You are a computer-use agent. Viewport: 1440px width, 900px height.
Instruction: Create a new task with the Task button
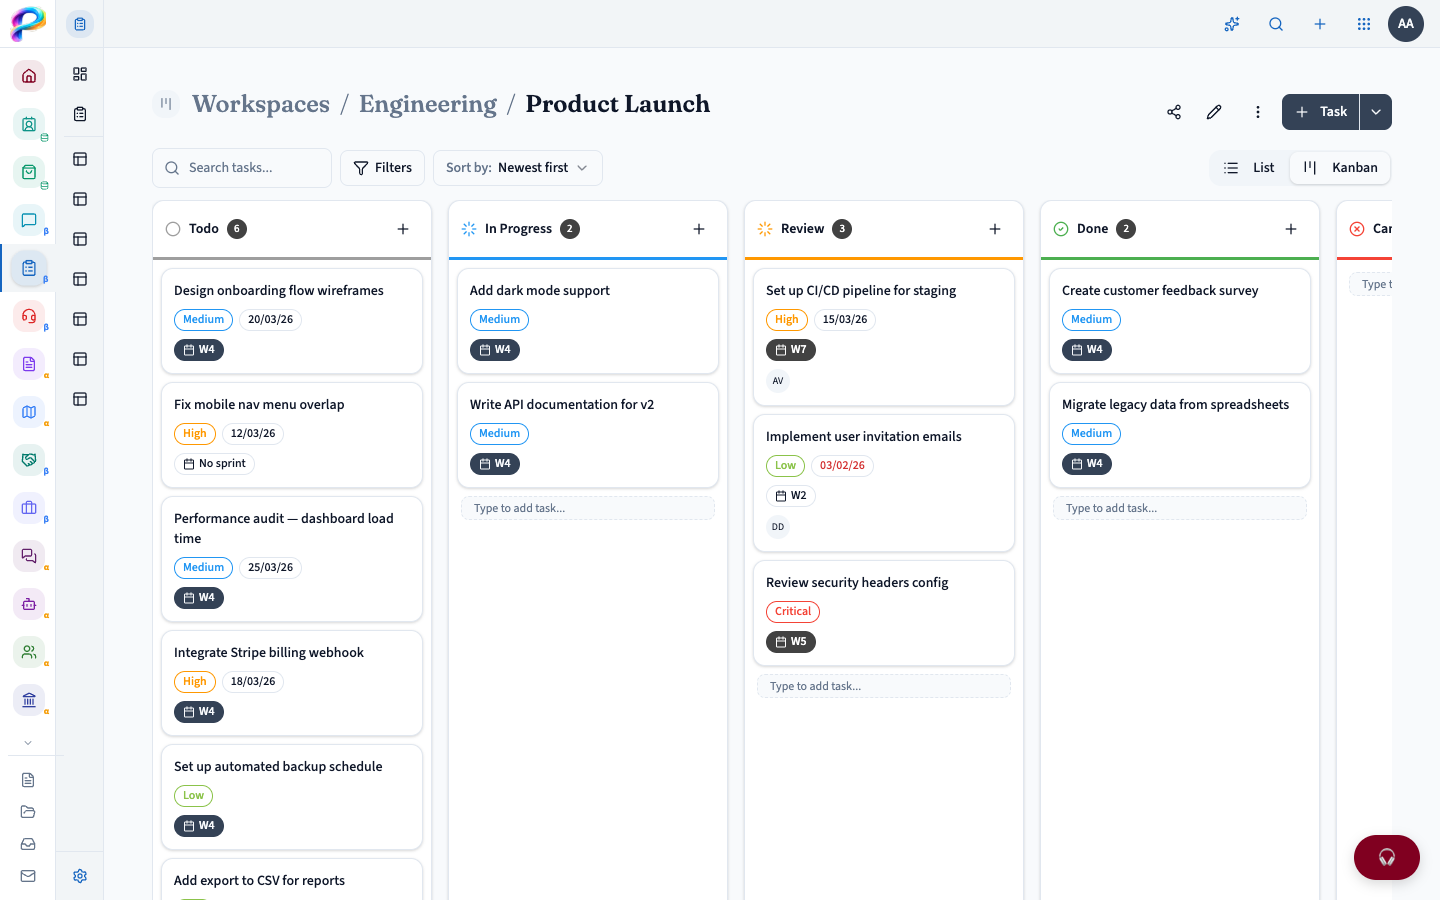coord(1320,112)
